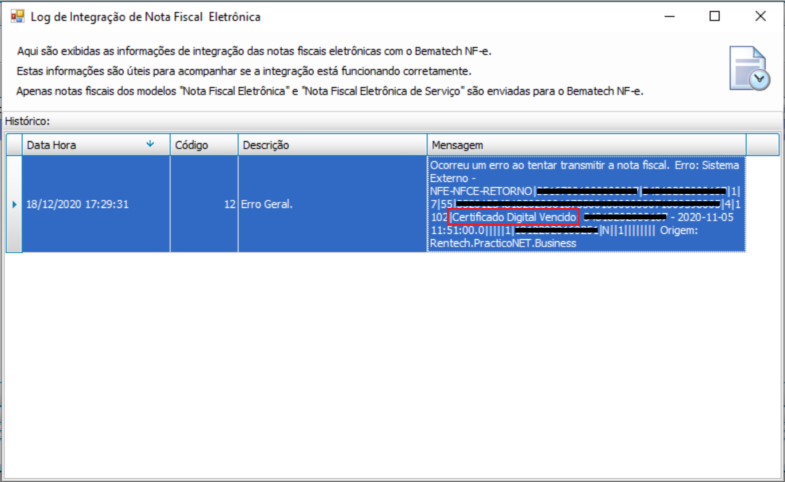Sort by the Data Hora column header

point(96,145)
